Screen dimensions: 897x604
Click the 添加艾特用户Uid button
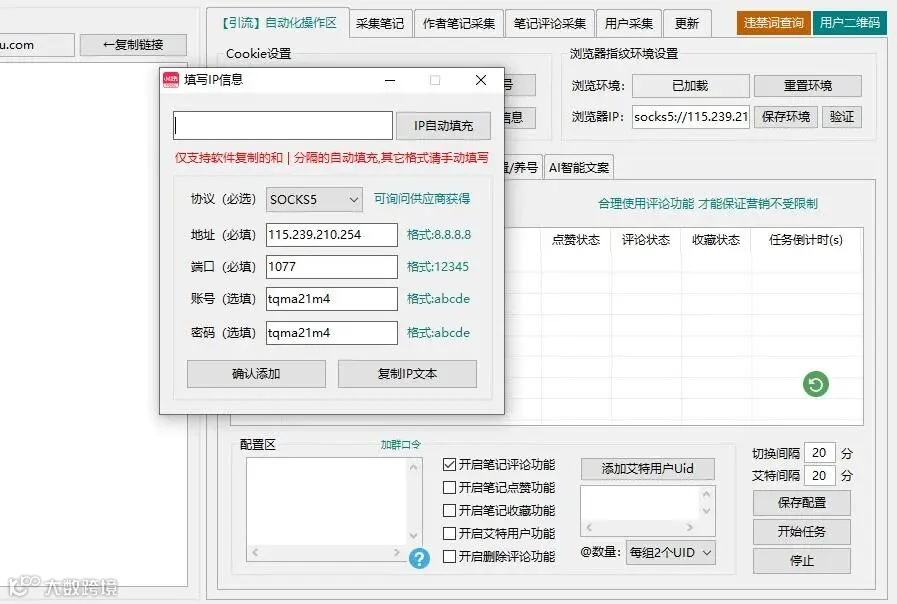tap(648, 468)
